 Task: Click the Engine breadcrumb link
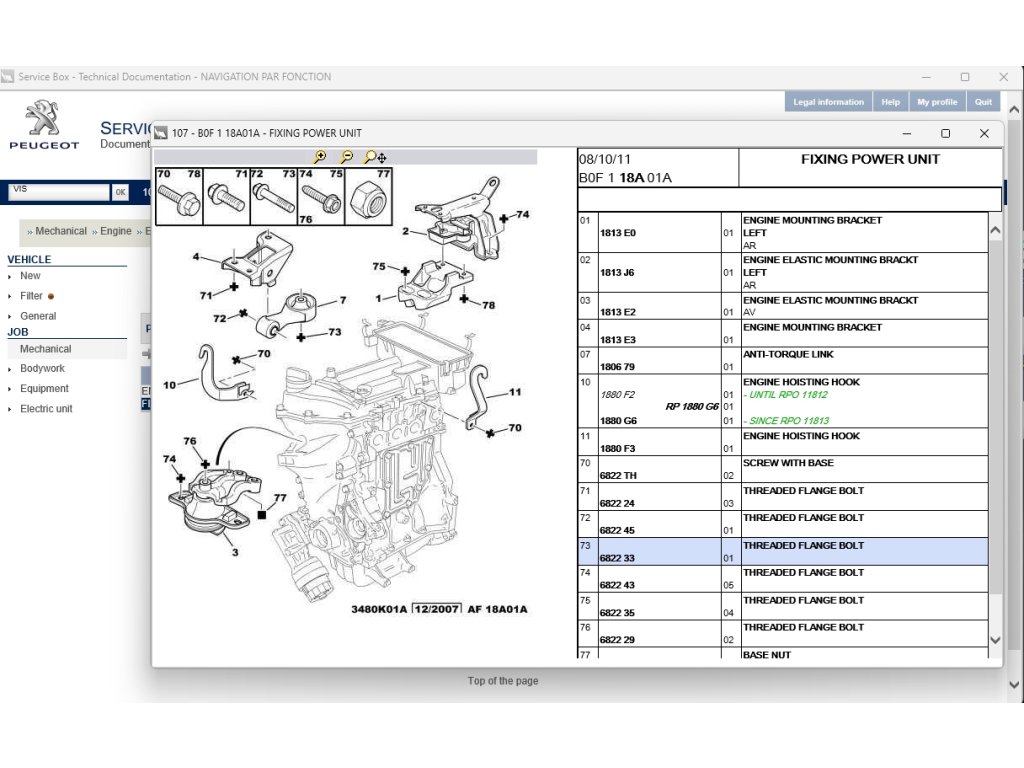[x=116, y=231]
